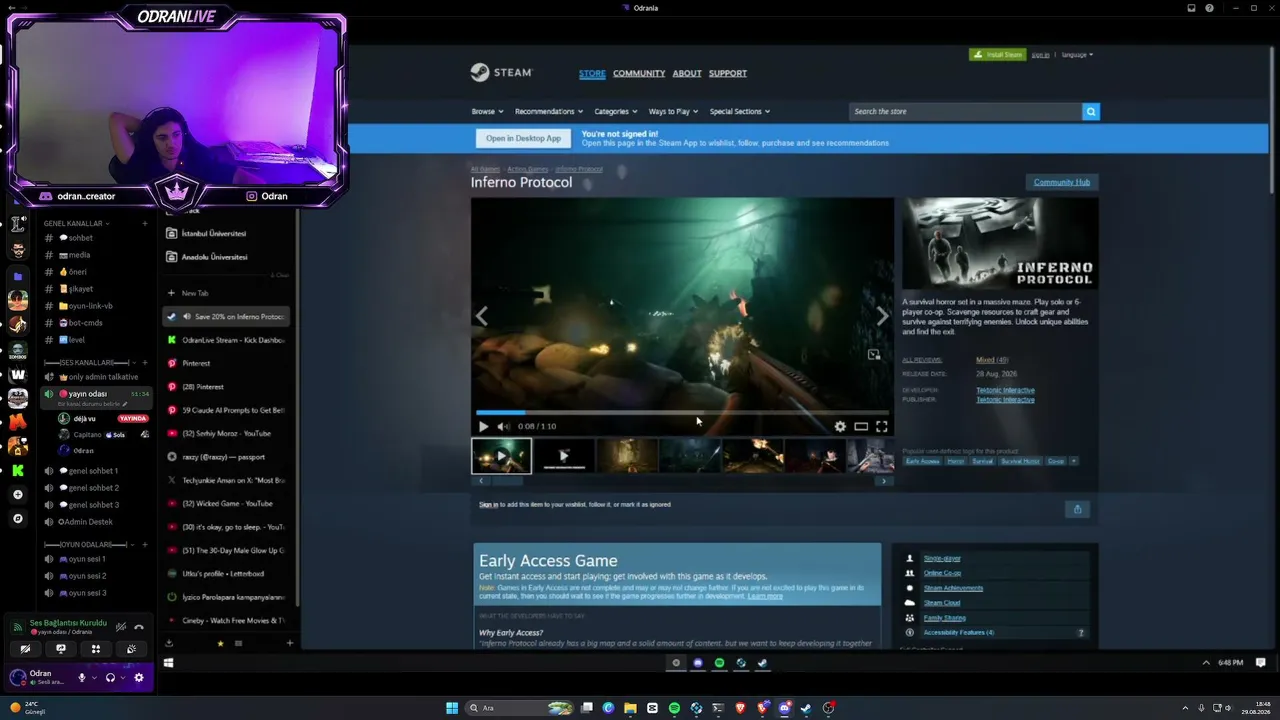This screenshot has width=1280, height=720.
Task: Click Open in Desktop App button
Action: pos(523,138)
